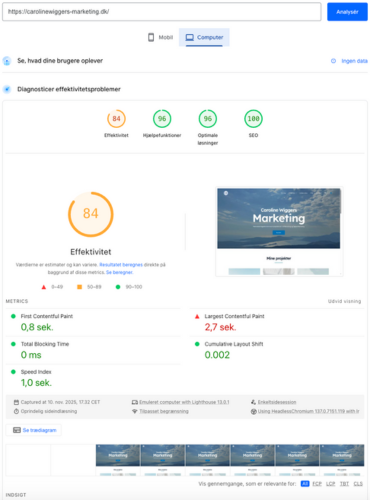The image size is (370, 500).
Task: Click the mobile phone icon
Action: [x=151, y=37]
